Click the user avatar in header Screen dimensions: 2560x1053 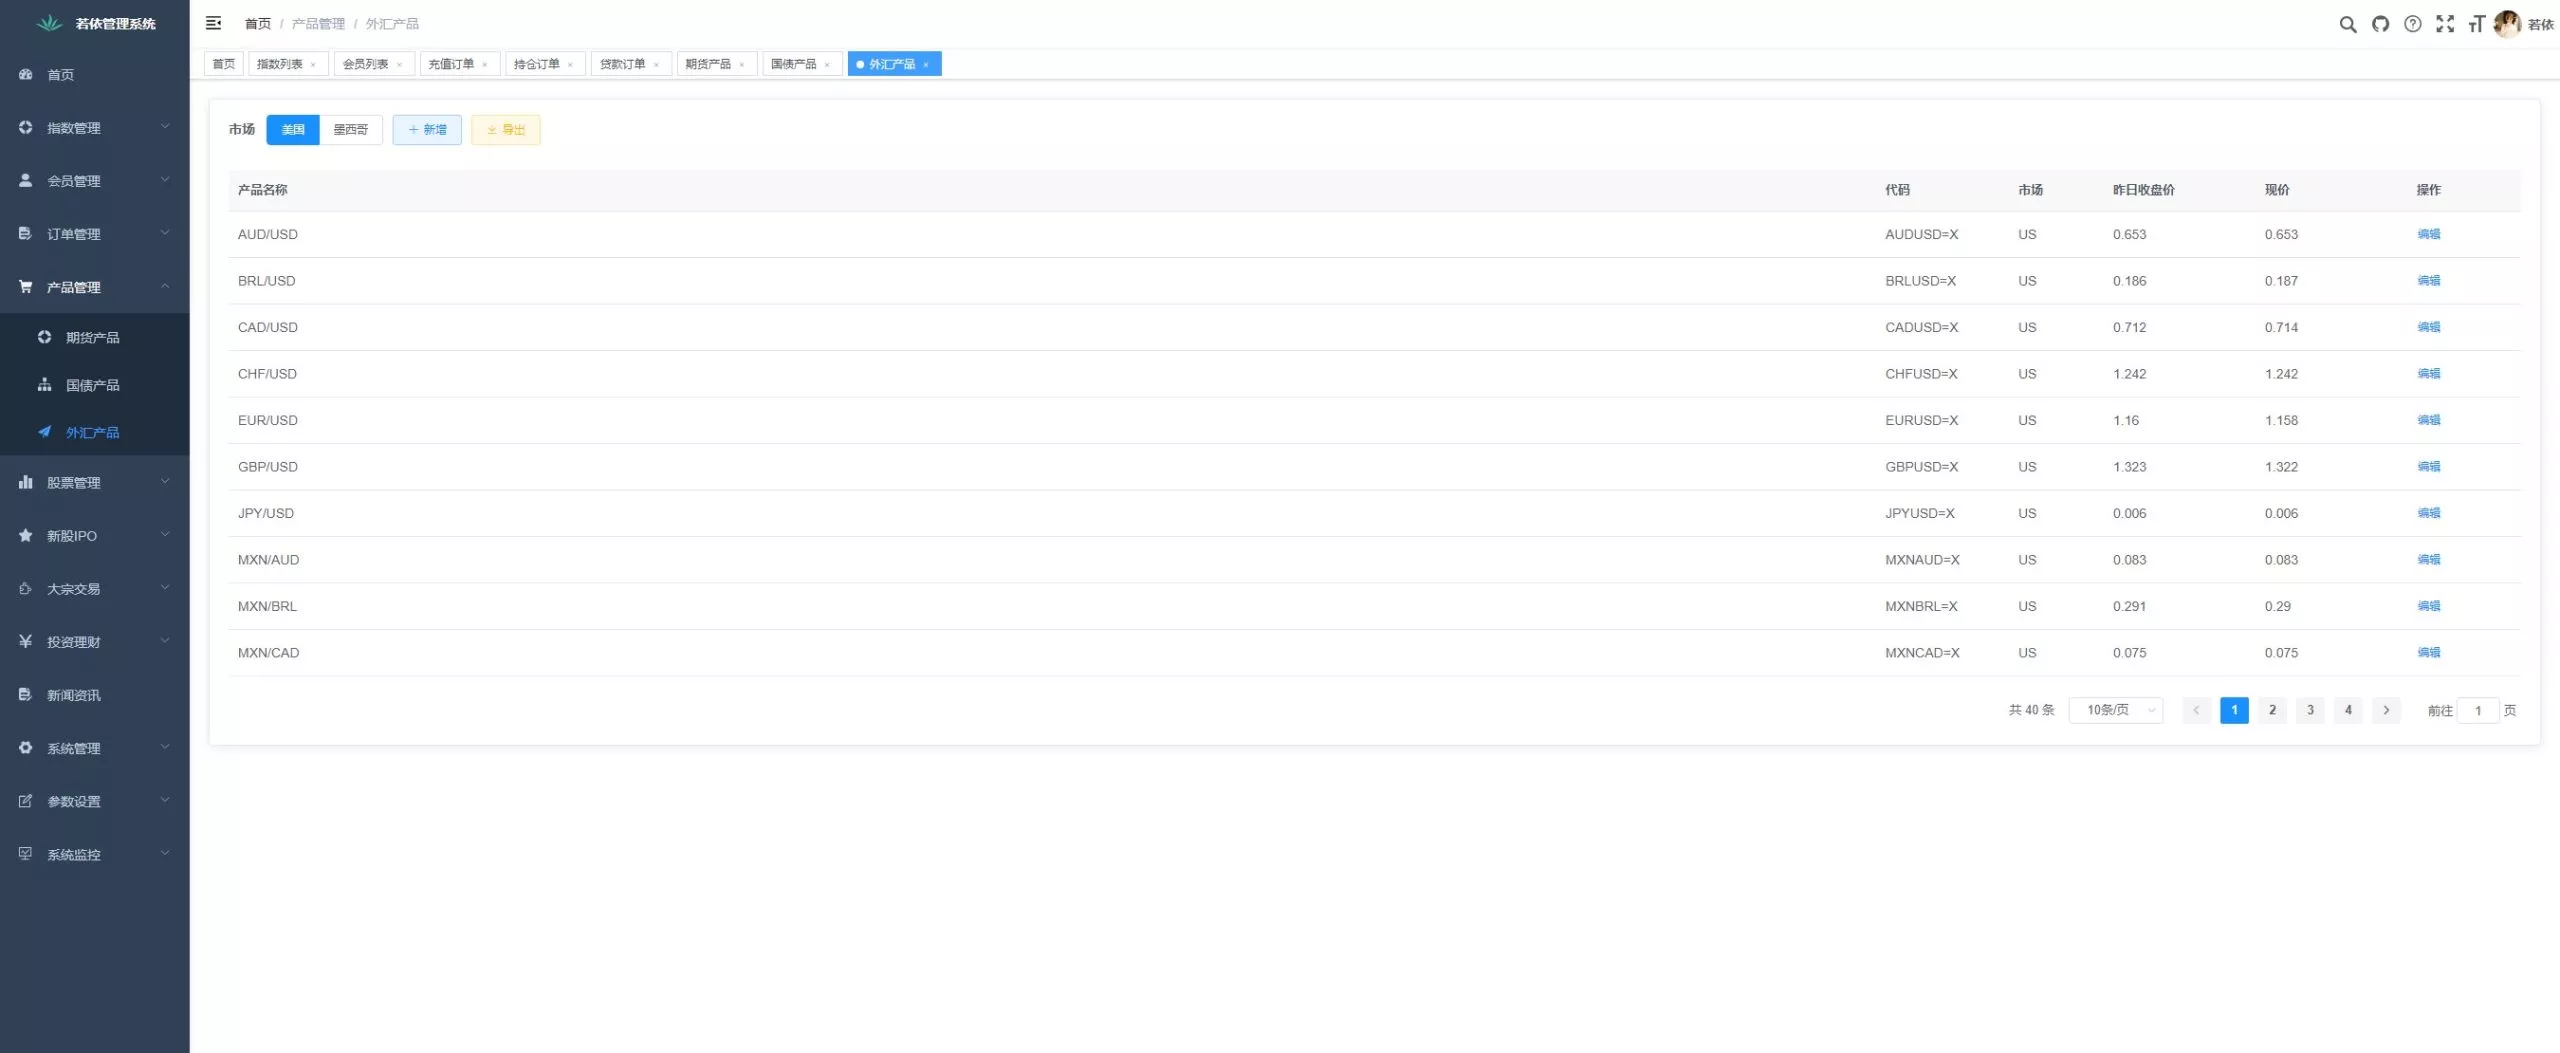coord(2506,24)
